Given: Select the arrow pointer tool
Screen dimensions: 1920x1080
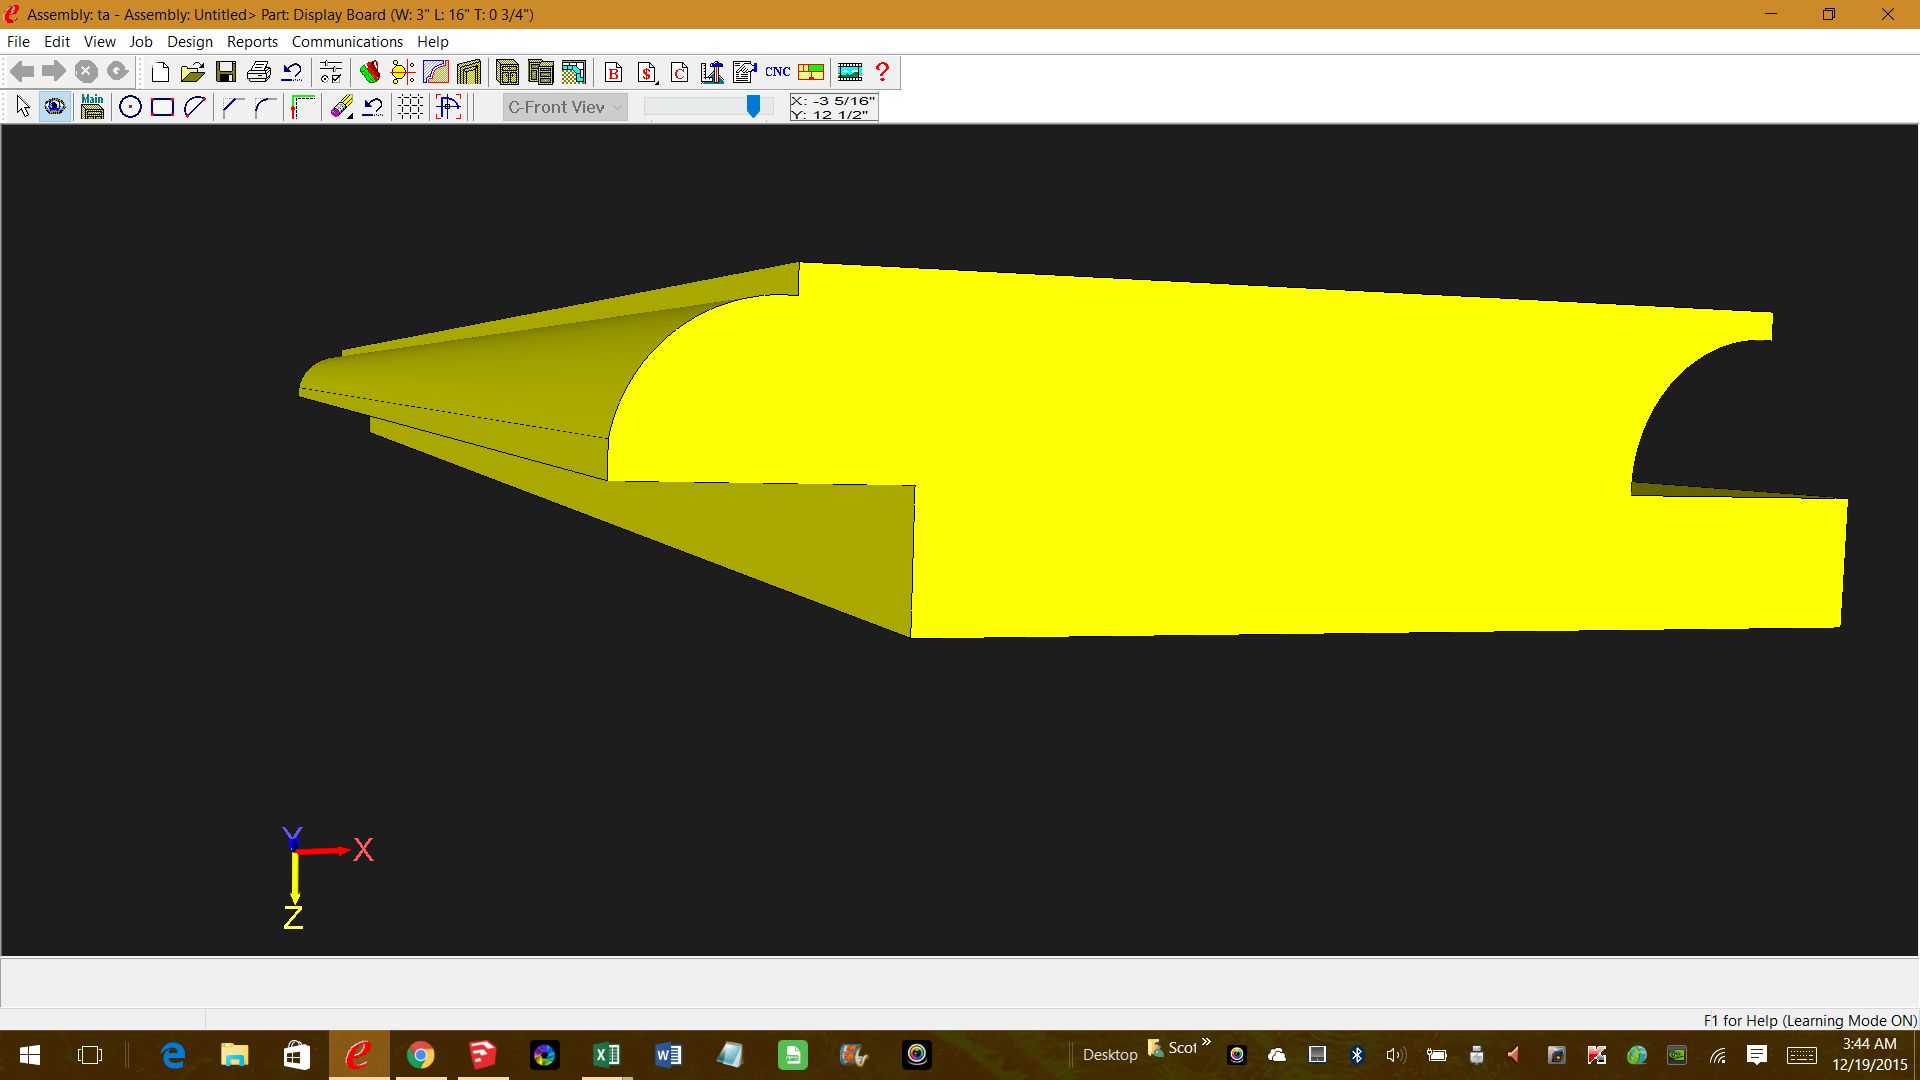Looking at the screenshot, I should tap(23, 107).
